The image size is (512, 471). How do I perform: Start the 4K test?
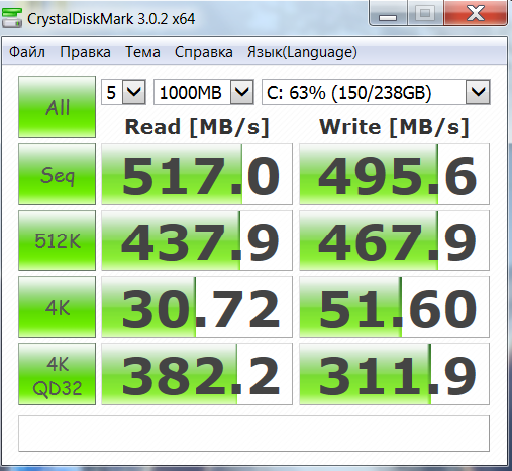tap(57, 307)
